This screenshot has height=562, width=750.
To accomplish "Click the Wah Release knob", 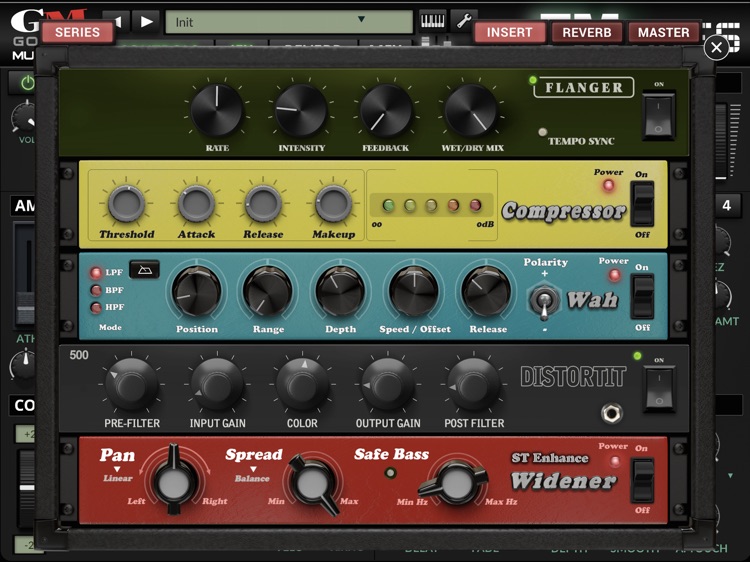I will point(486,291).
